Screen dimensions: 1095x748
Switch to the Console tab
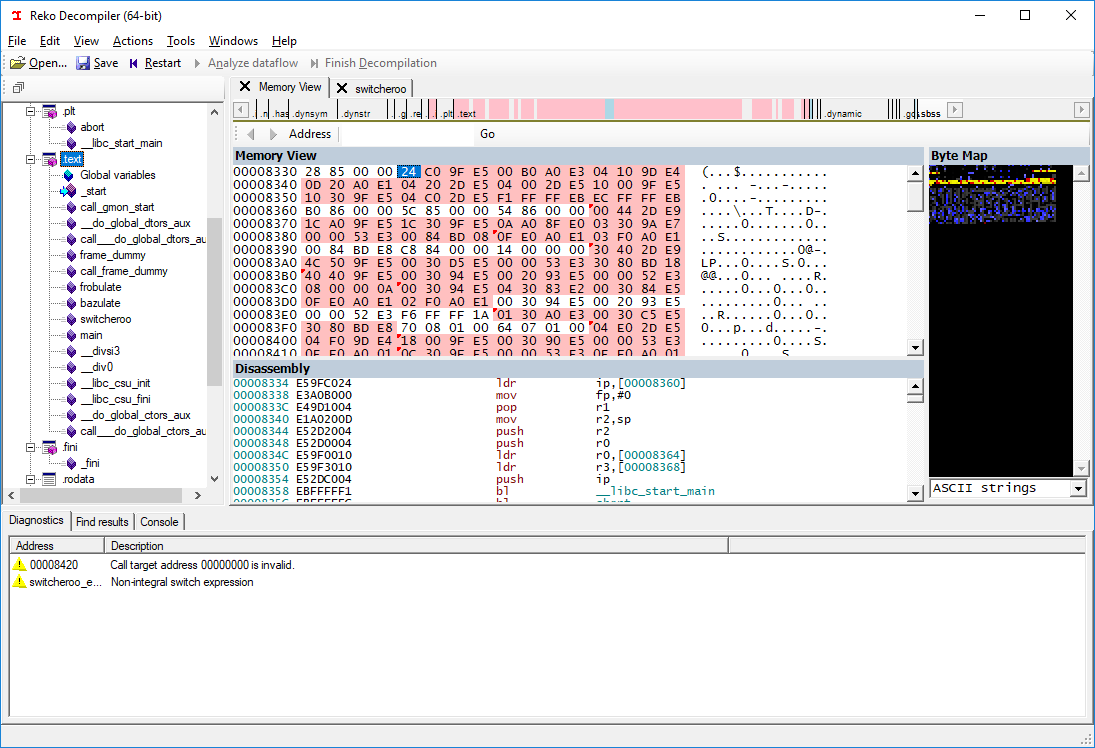click(x=159, y=522)
